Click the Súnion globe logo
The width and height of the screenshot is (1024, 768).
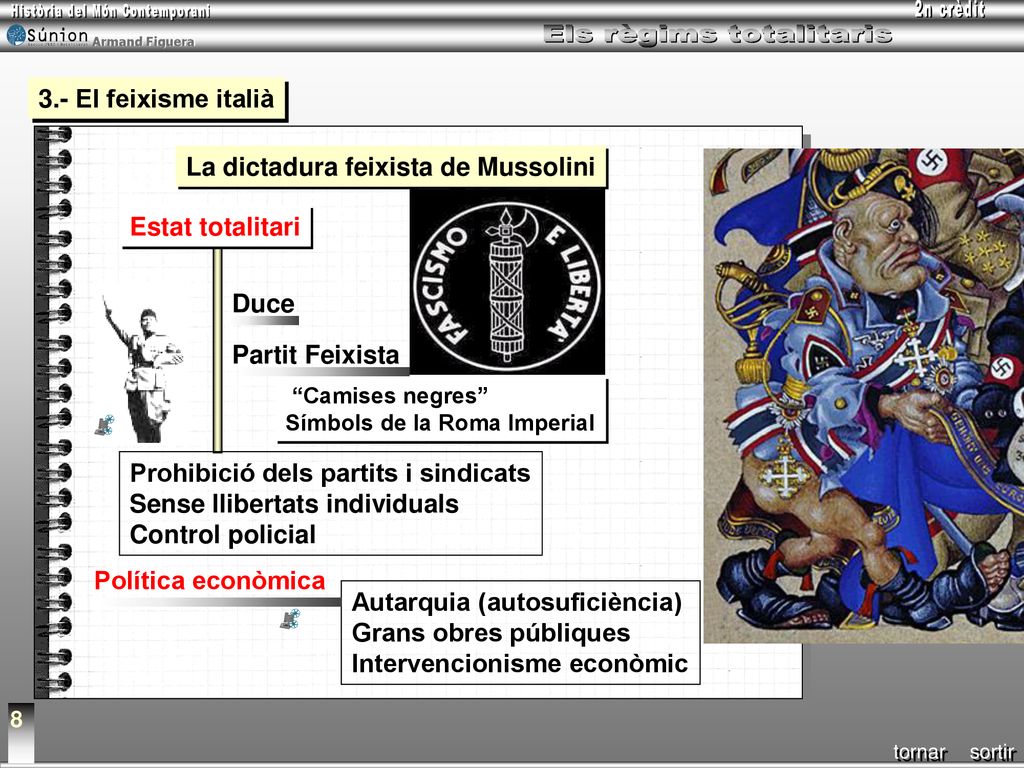(16, 35)
